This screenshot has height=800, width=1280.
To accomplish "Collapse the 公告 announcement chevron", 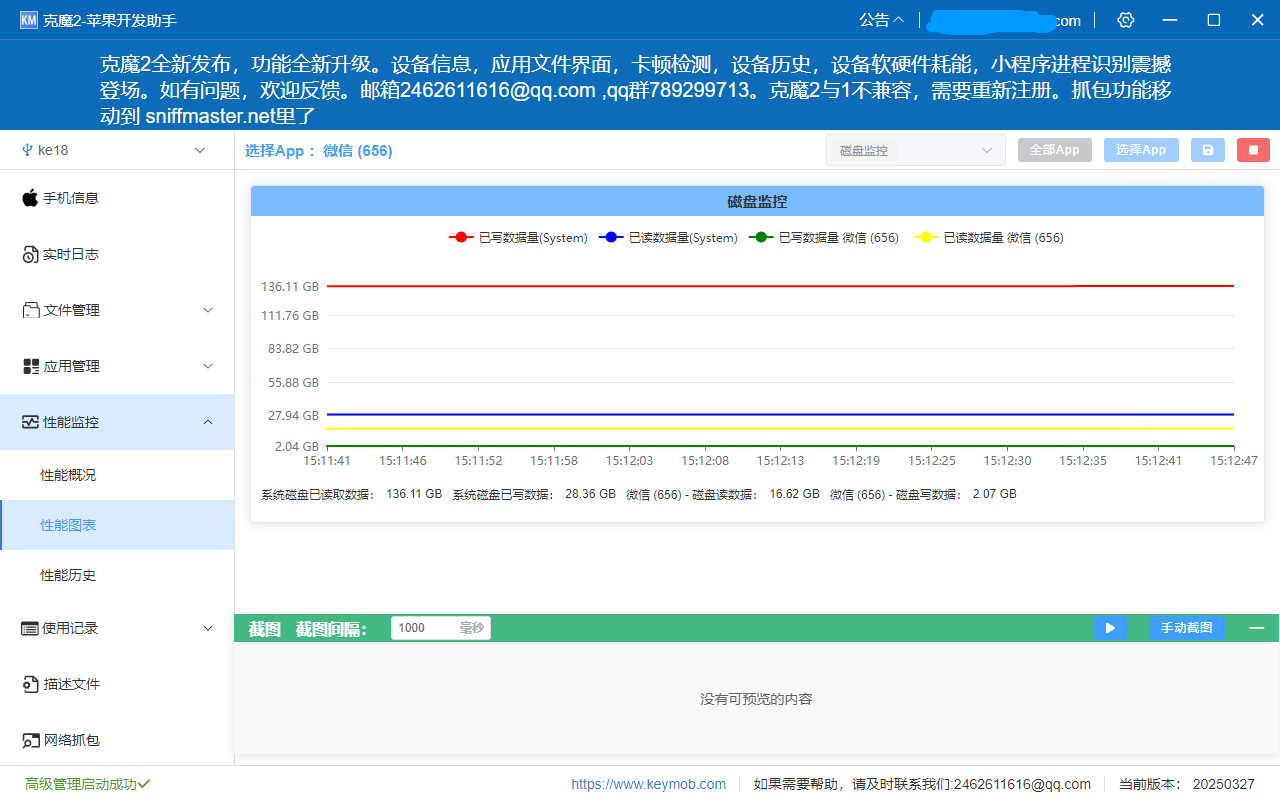I will click(898, 20).
